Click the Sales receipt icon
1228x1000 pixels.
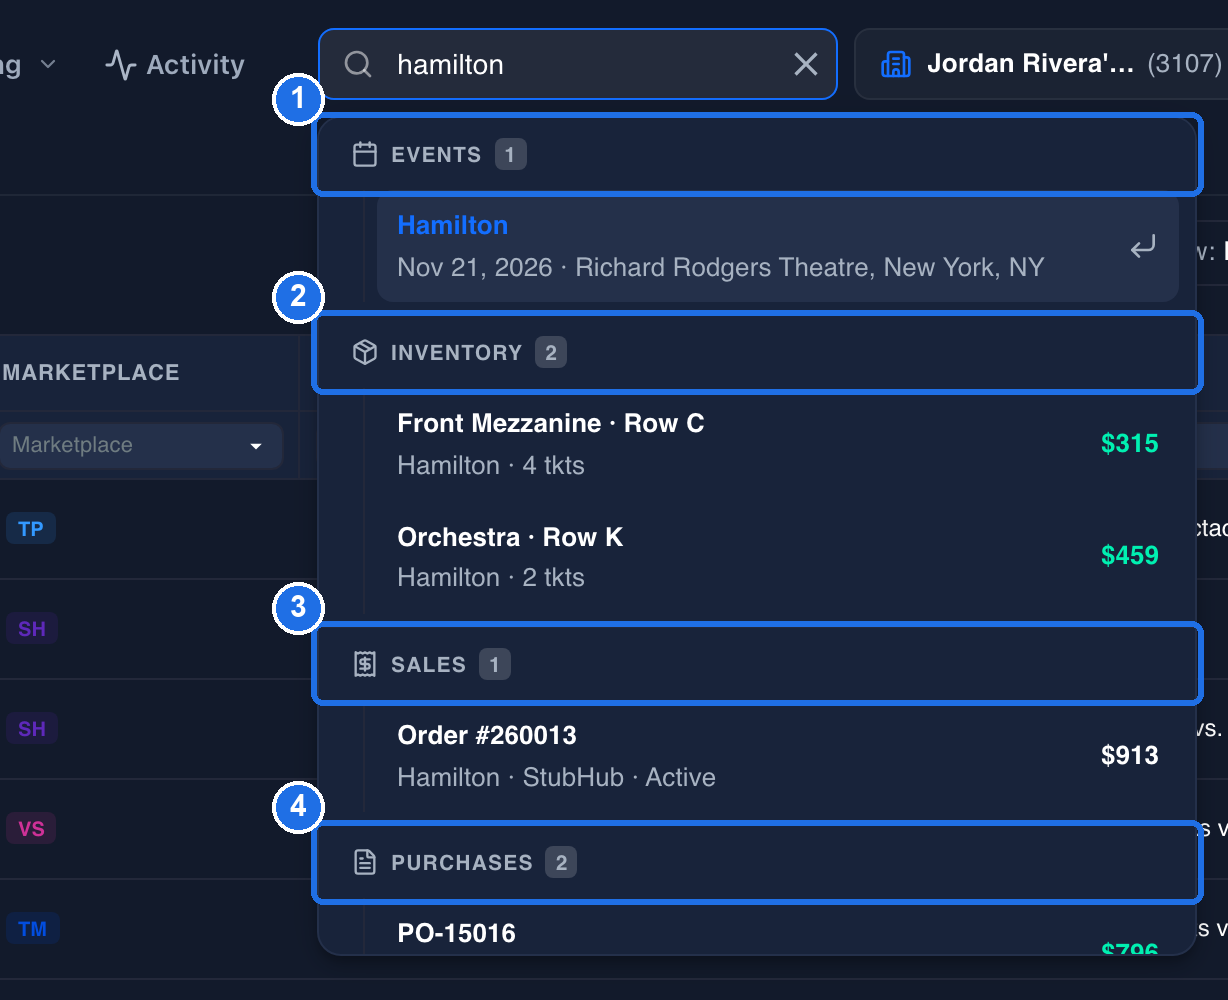tap(365, 664)
